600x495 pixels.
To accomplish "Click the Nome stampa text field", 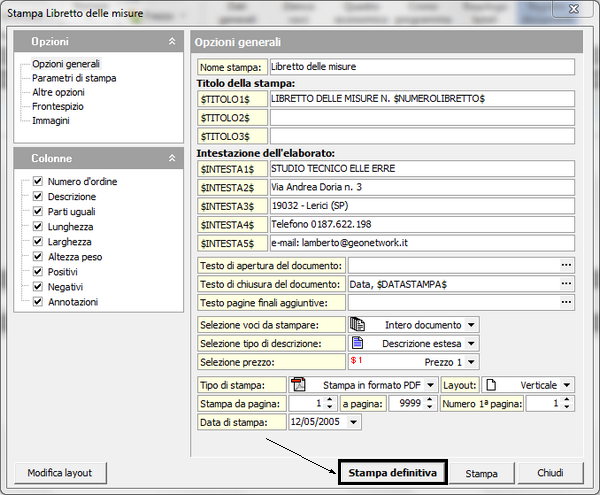I will tap(422, 67).
